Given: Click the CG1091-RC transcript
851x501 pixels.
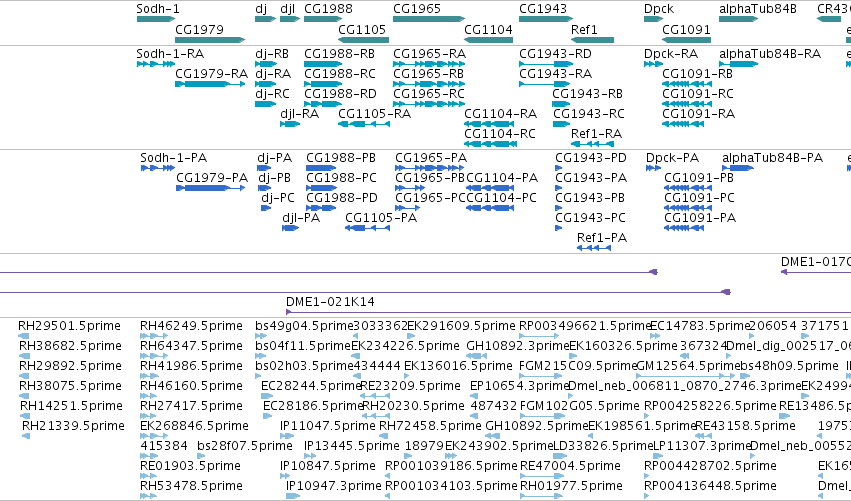Looking at the screenshot, I should click(687, 104).
